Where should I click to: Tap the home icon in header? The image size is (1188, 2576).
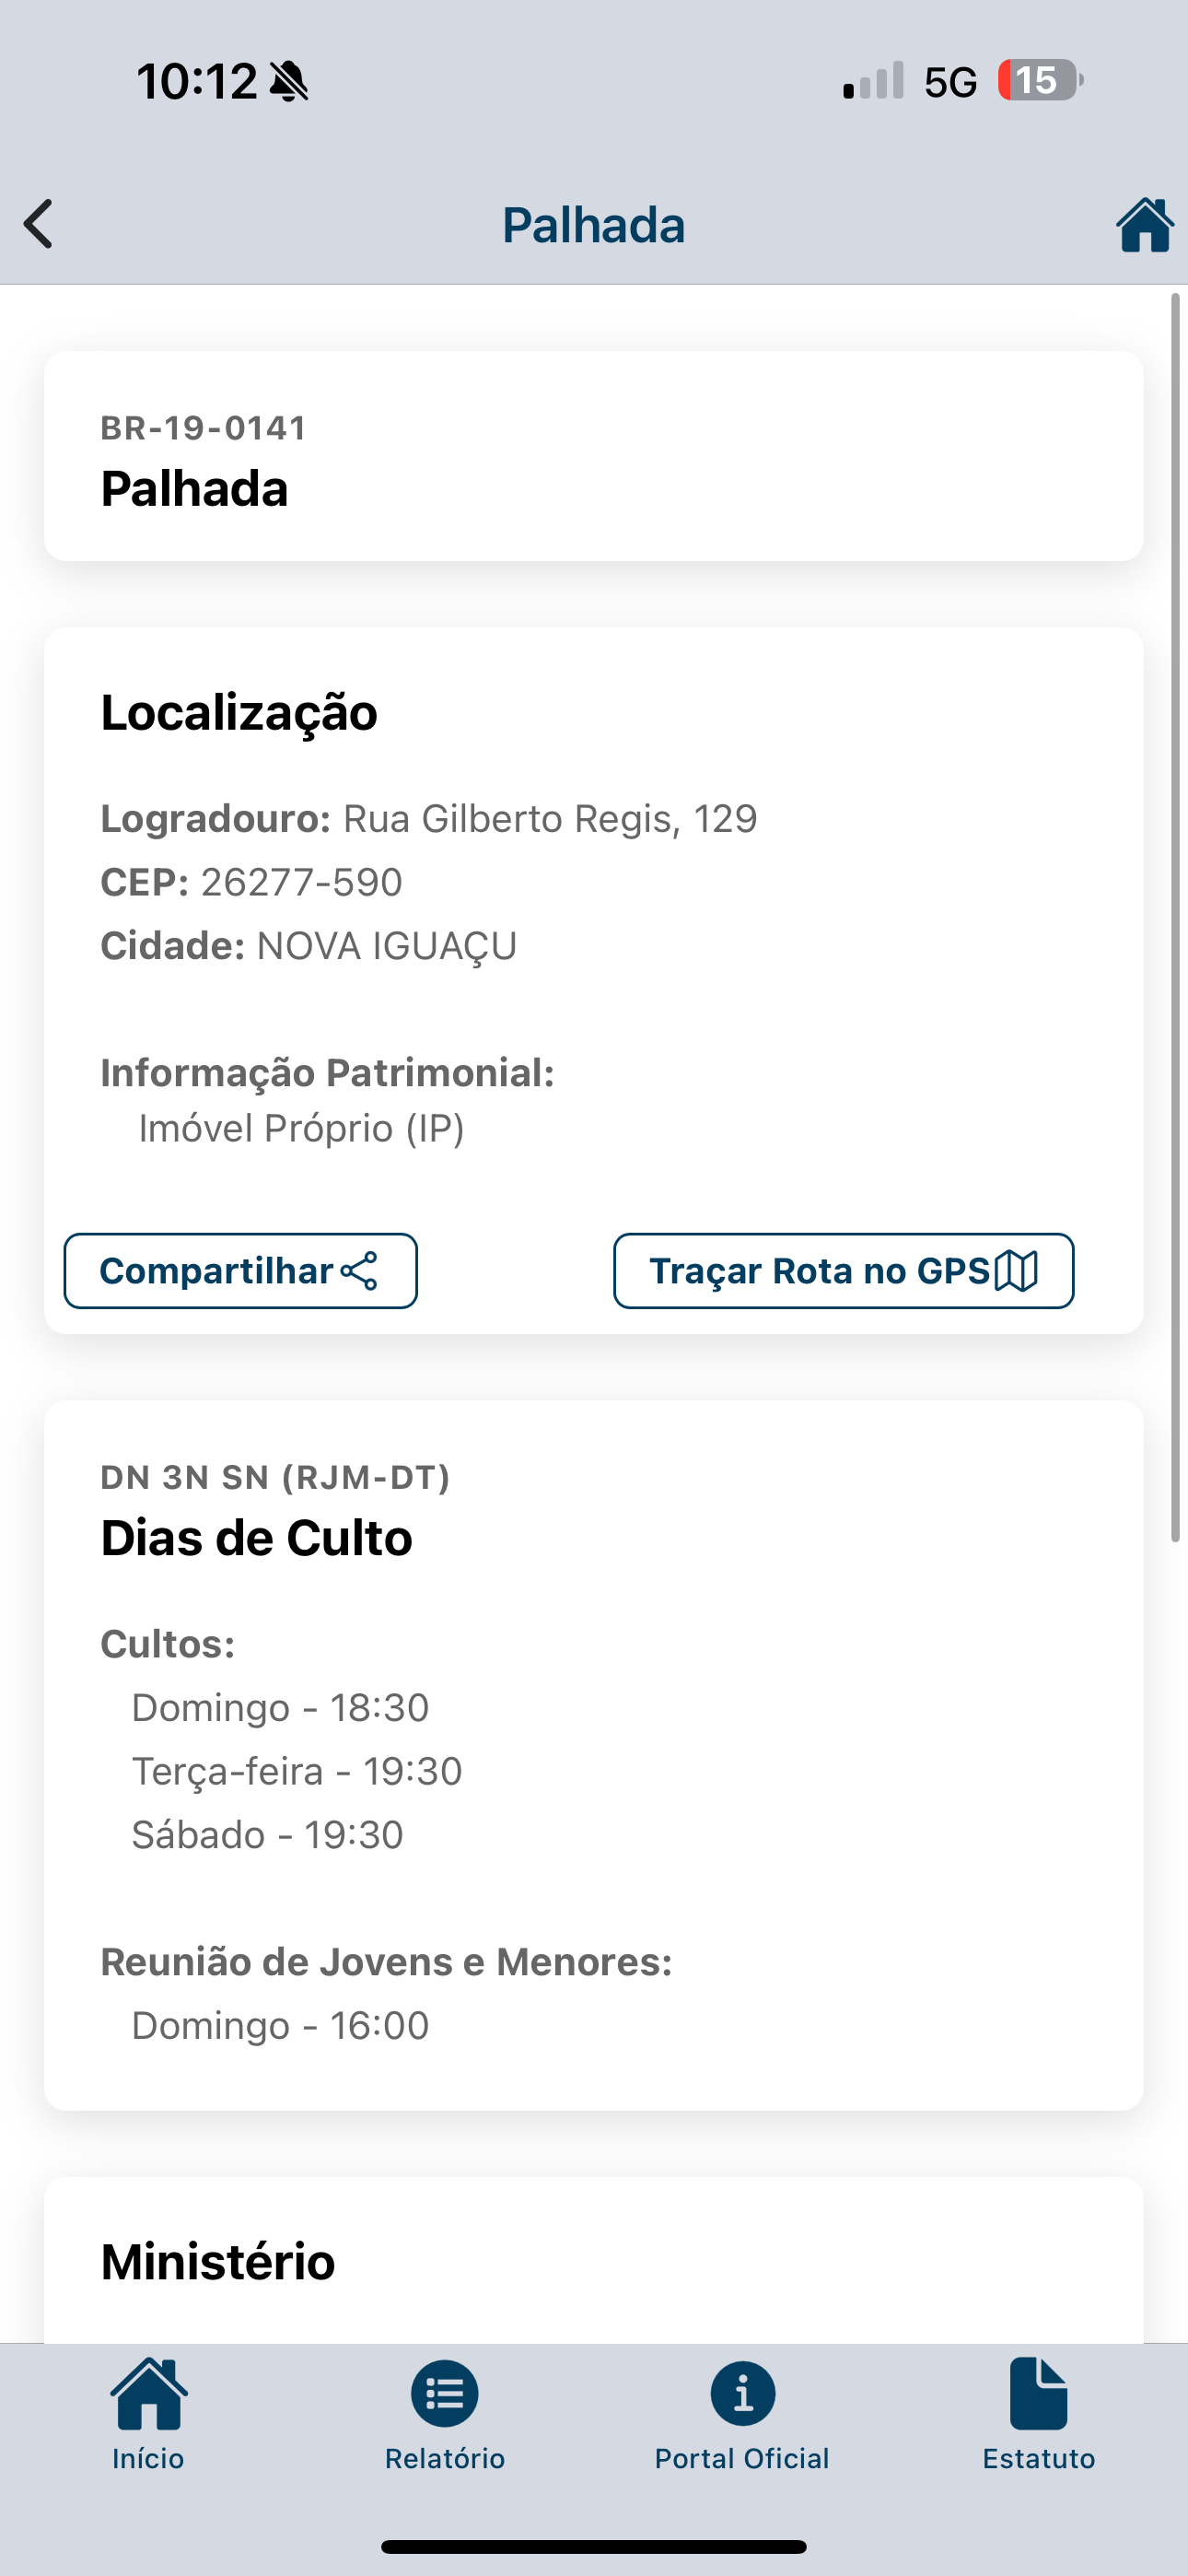[x=1144, y=225]
